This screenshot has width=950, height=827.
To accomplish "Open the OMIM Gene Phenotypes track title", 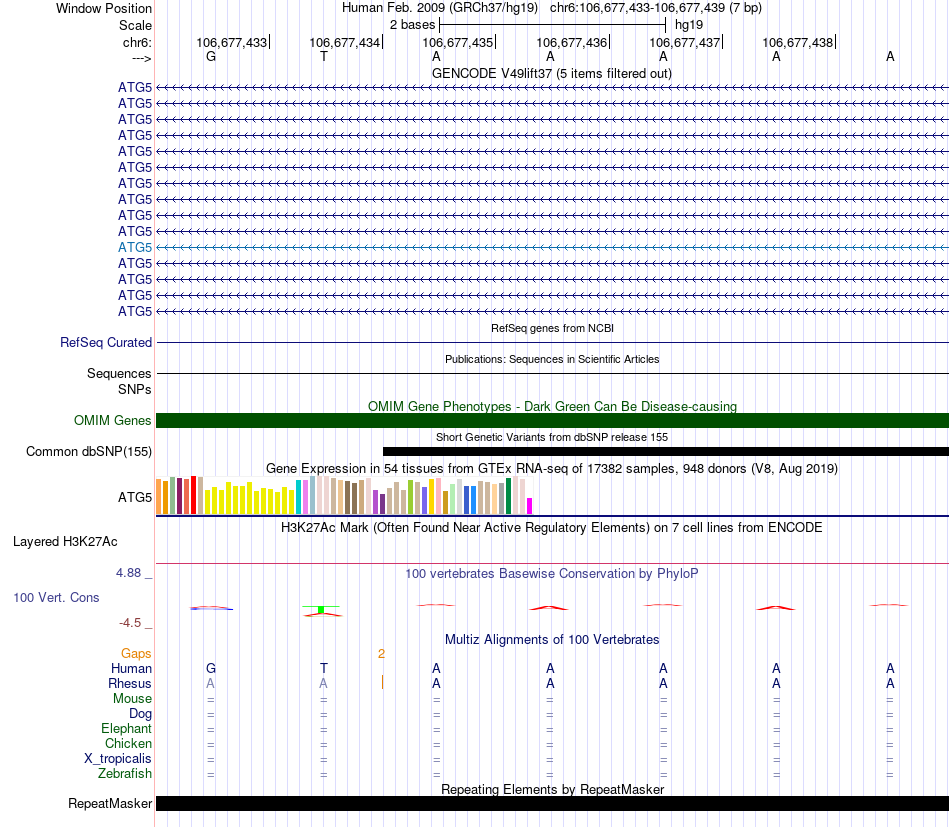I will 552,406.
